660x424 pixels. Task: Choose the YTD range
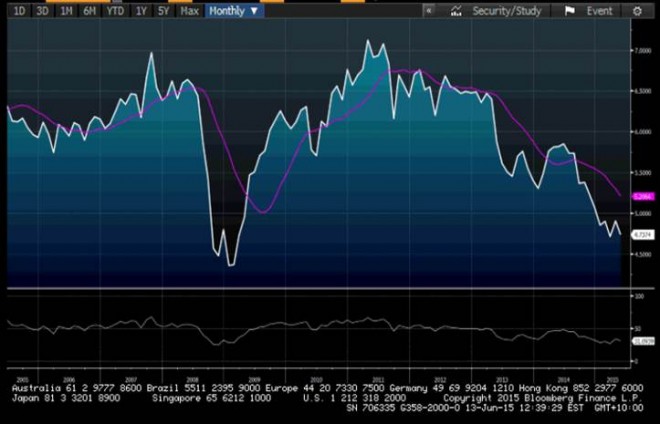tap(116, 11)
